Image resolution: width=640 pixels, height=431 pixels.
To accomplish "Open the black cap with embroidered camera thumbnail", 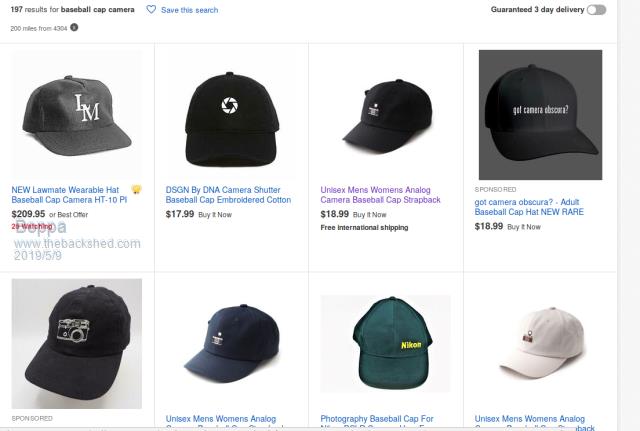I will point(76,340).
